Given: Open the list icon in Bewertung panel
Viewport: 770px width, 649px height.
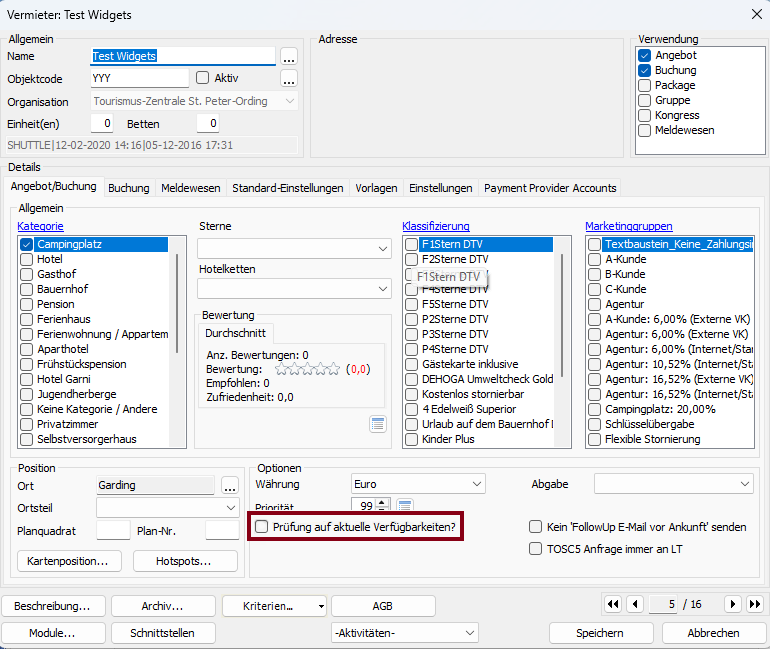Looking at the screenshot, I should (377, 424).
